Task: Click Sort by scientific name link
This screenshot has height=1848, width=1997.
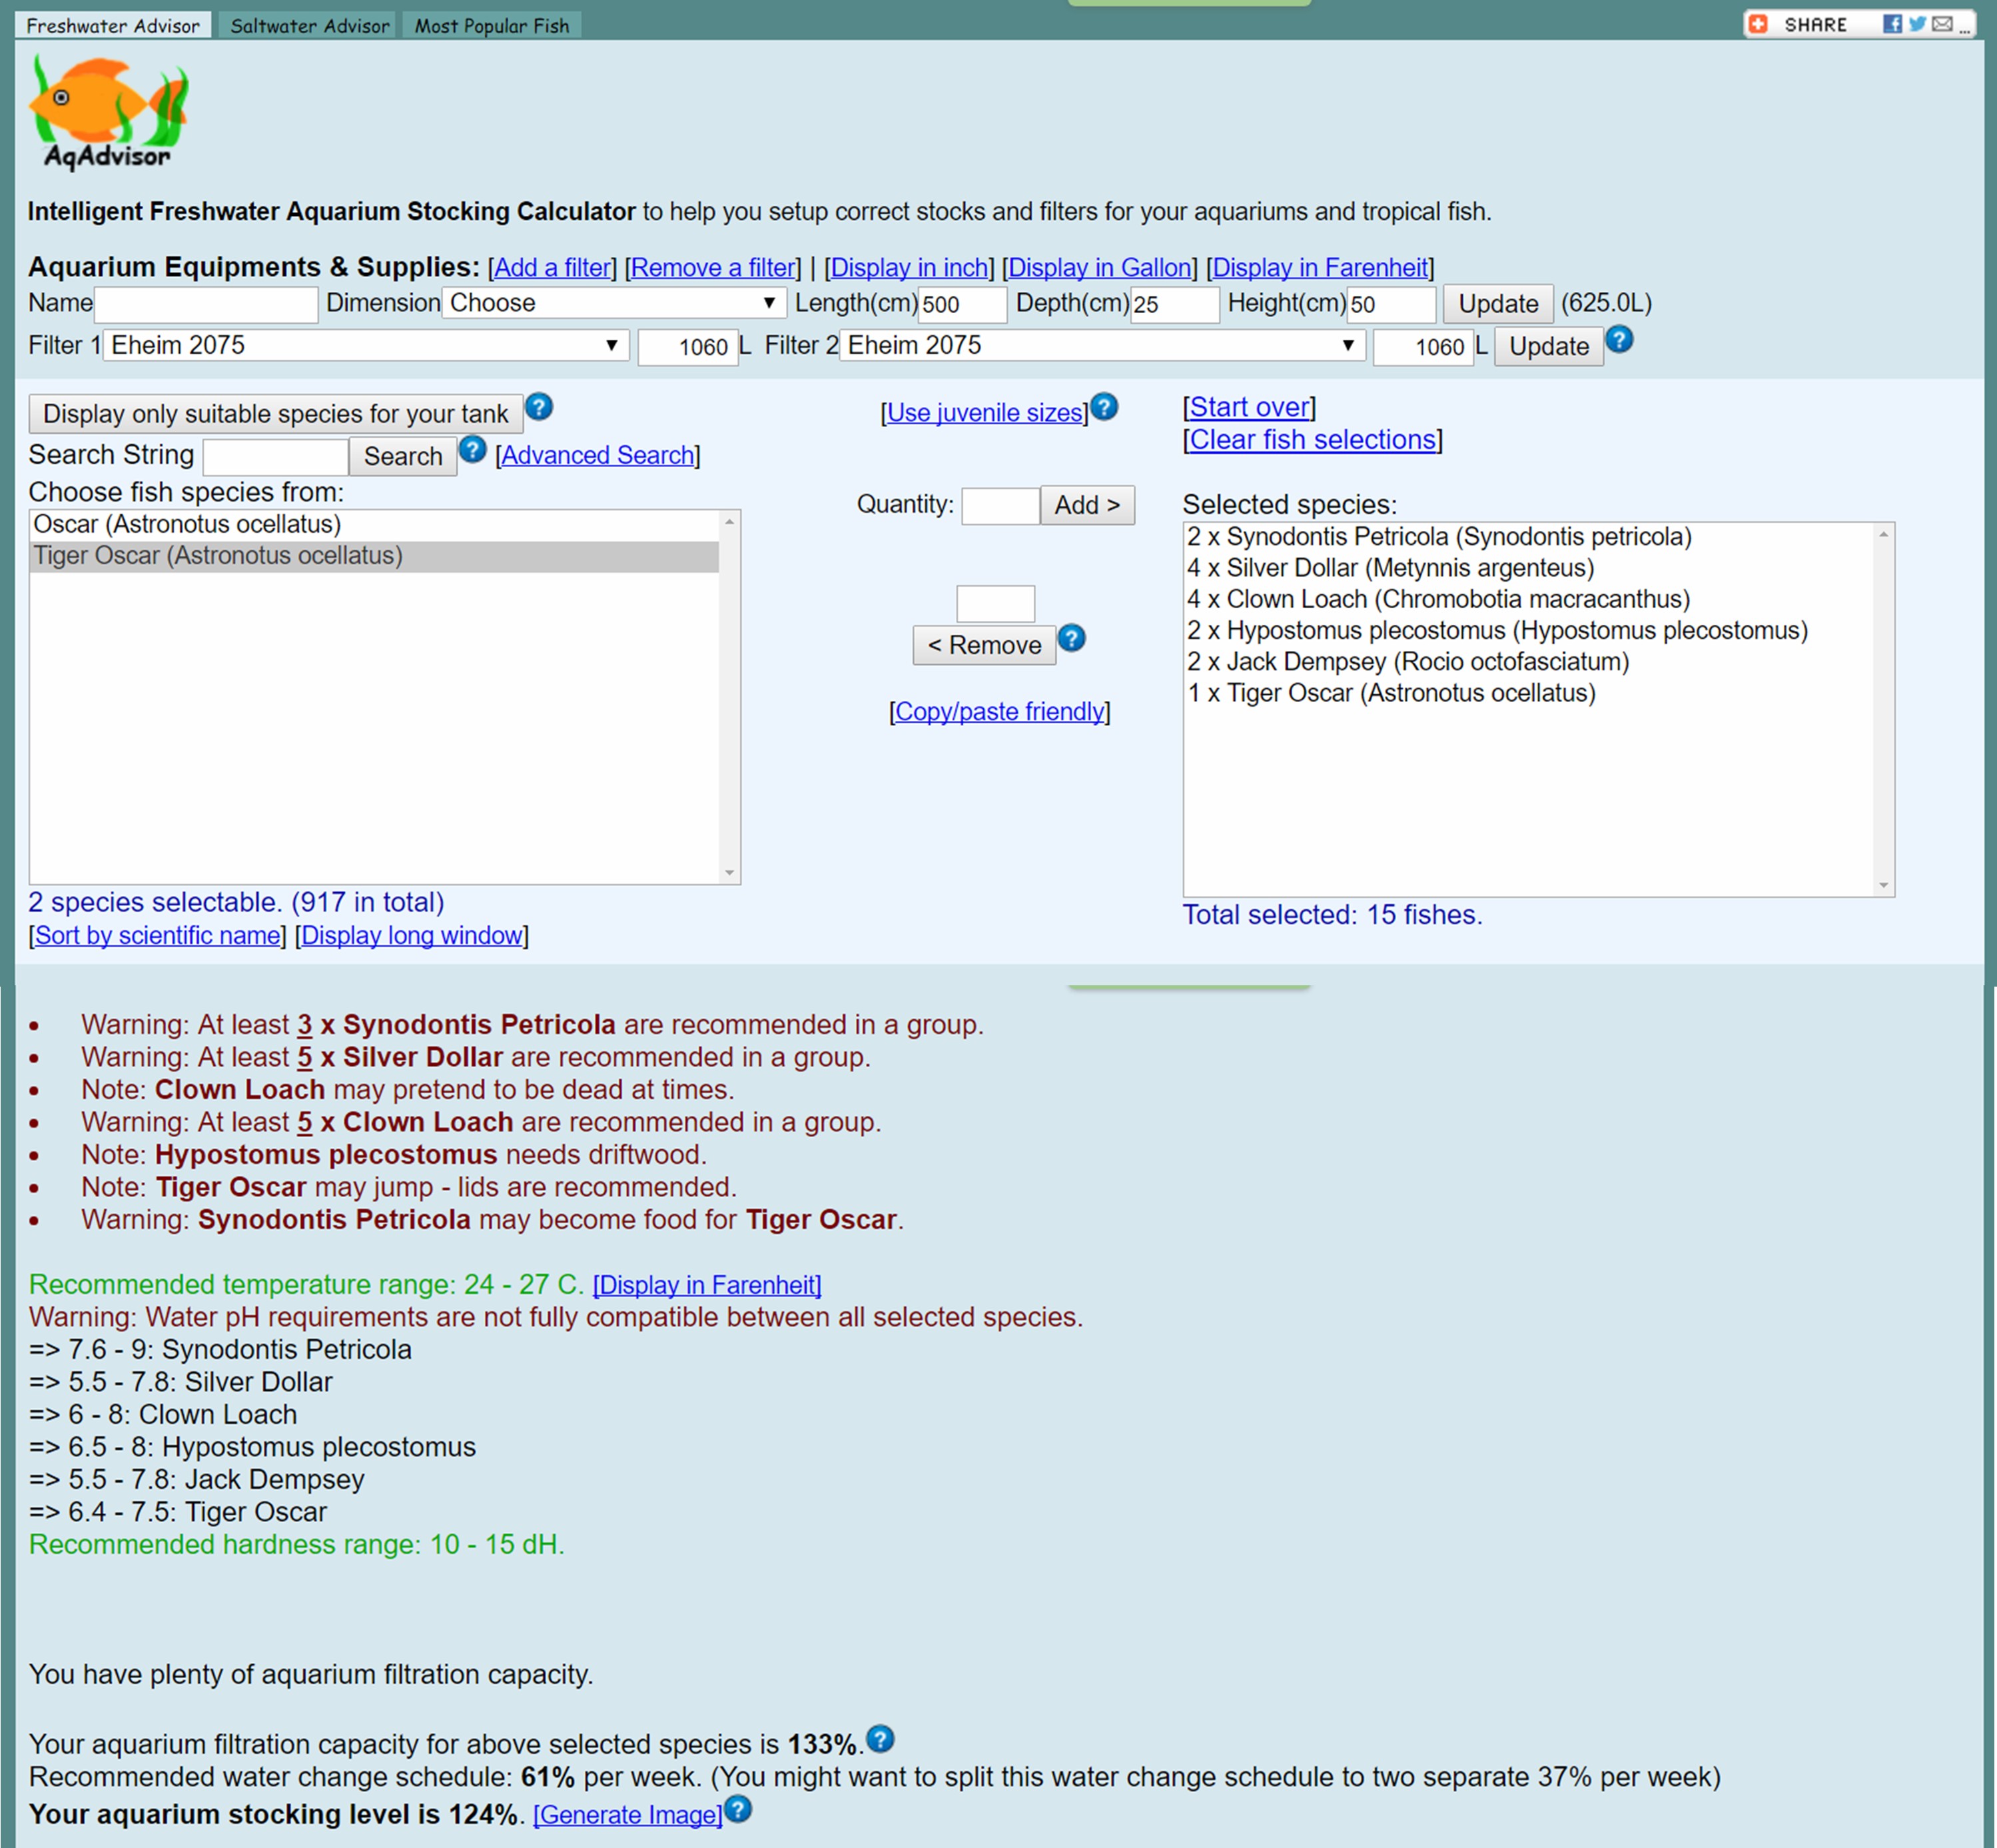Action: [x=158, y=936]
